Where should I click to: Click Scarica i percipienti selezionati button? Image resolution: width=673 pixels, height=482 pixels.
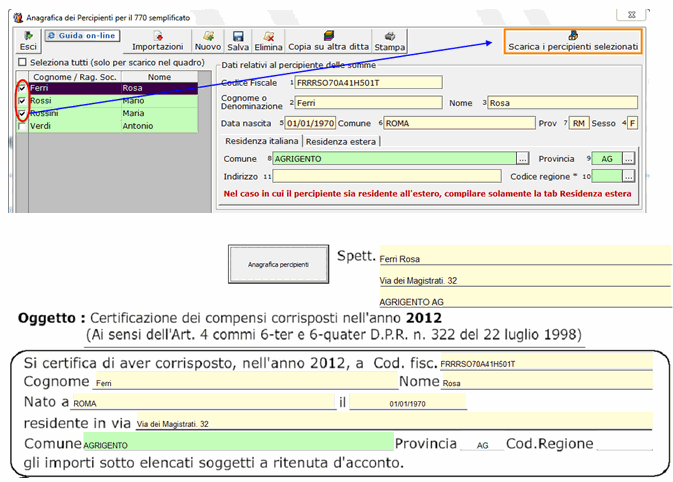tap(573, 41)
